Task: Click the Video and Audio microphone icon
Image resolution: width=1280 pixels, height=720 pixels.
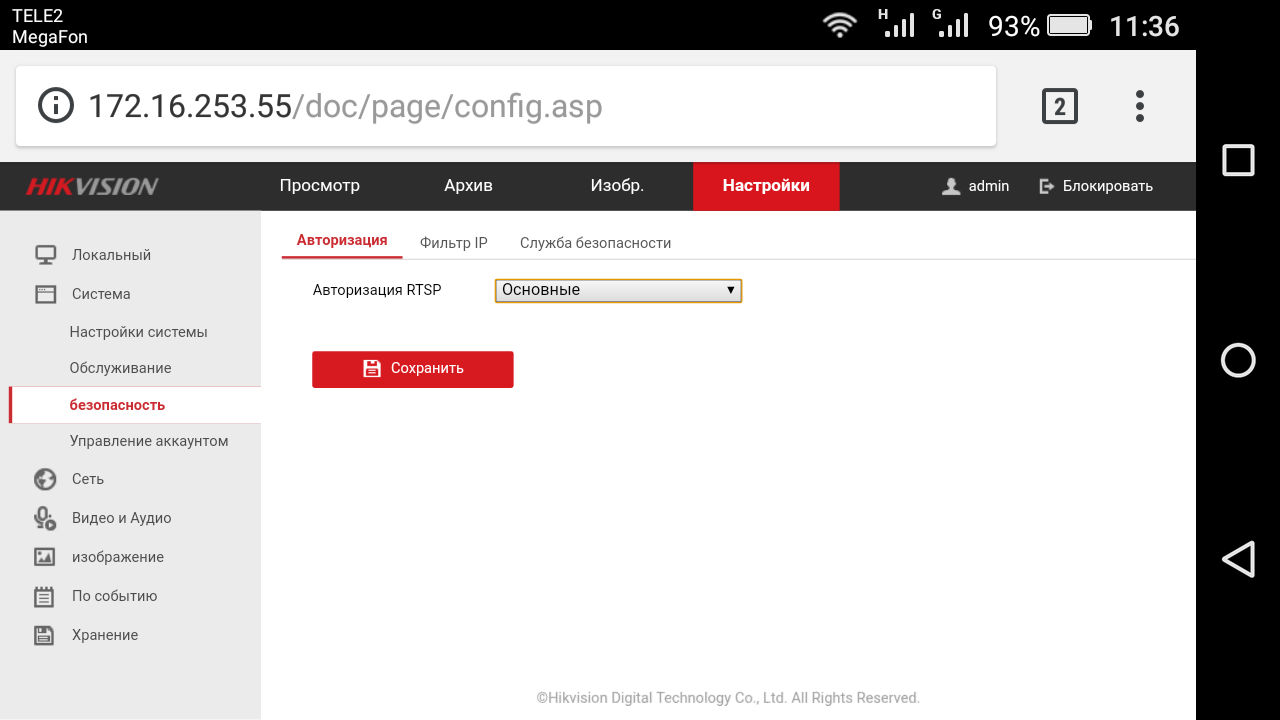Action: pyautogui.click(x=45, y=518)
